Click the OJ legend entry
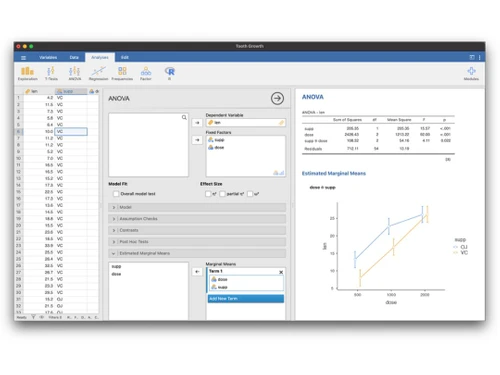 pyautogui.click(x=460, y=247)
